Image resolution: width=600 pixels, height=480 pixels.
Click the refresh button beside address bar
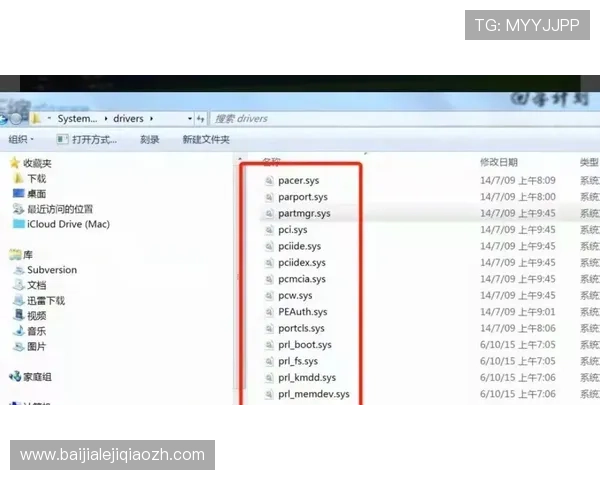click(x=201, y=119)
